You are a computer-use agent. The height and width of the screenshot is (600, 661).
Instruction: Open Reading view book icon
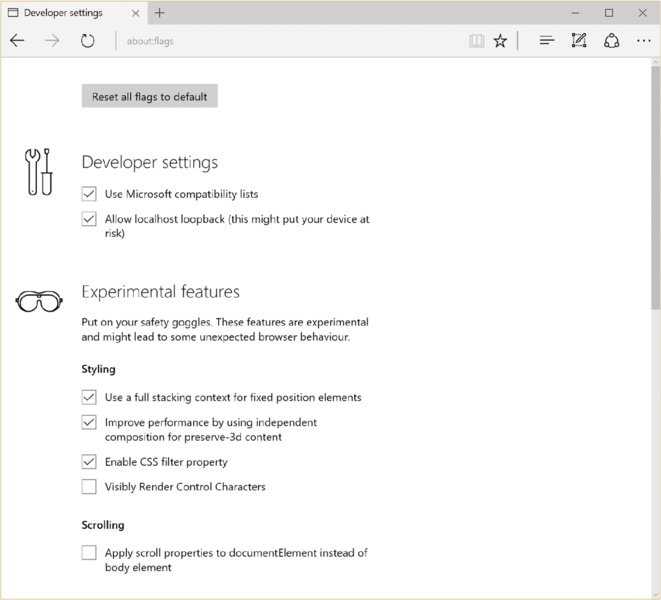pyautogui.click(x=476, y=41)
